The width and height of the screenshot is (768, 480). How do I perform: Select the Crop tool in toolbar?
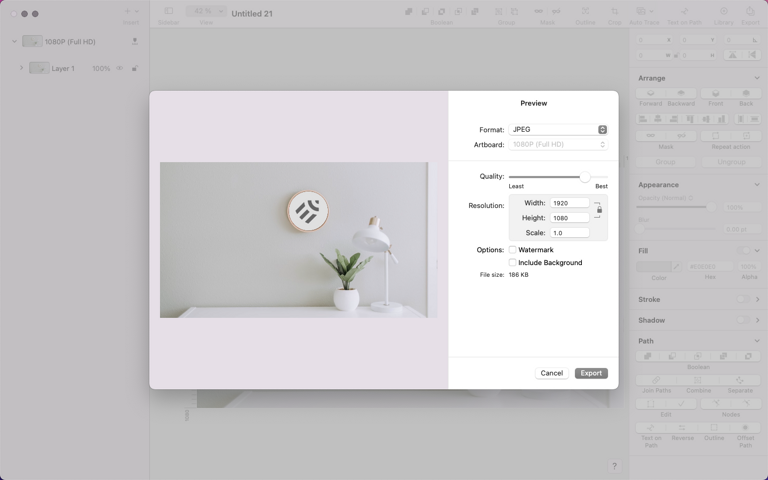[614, 11]
